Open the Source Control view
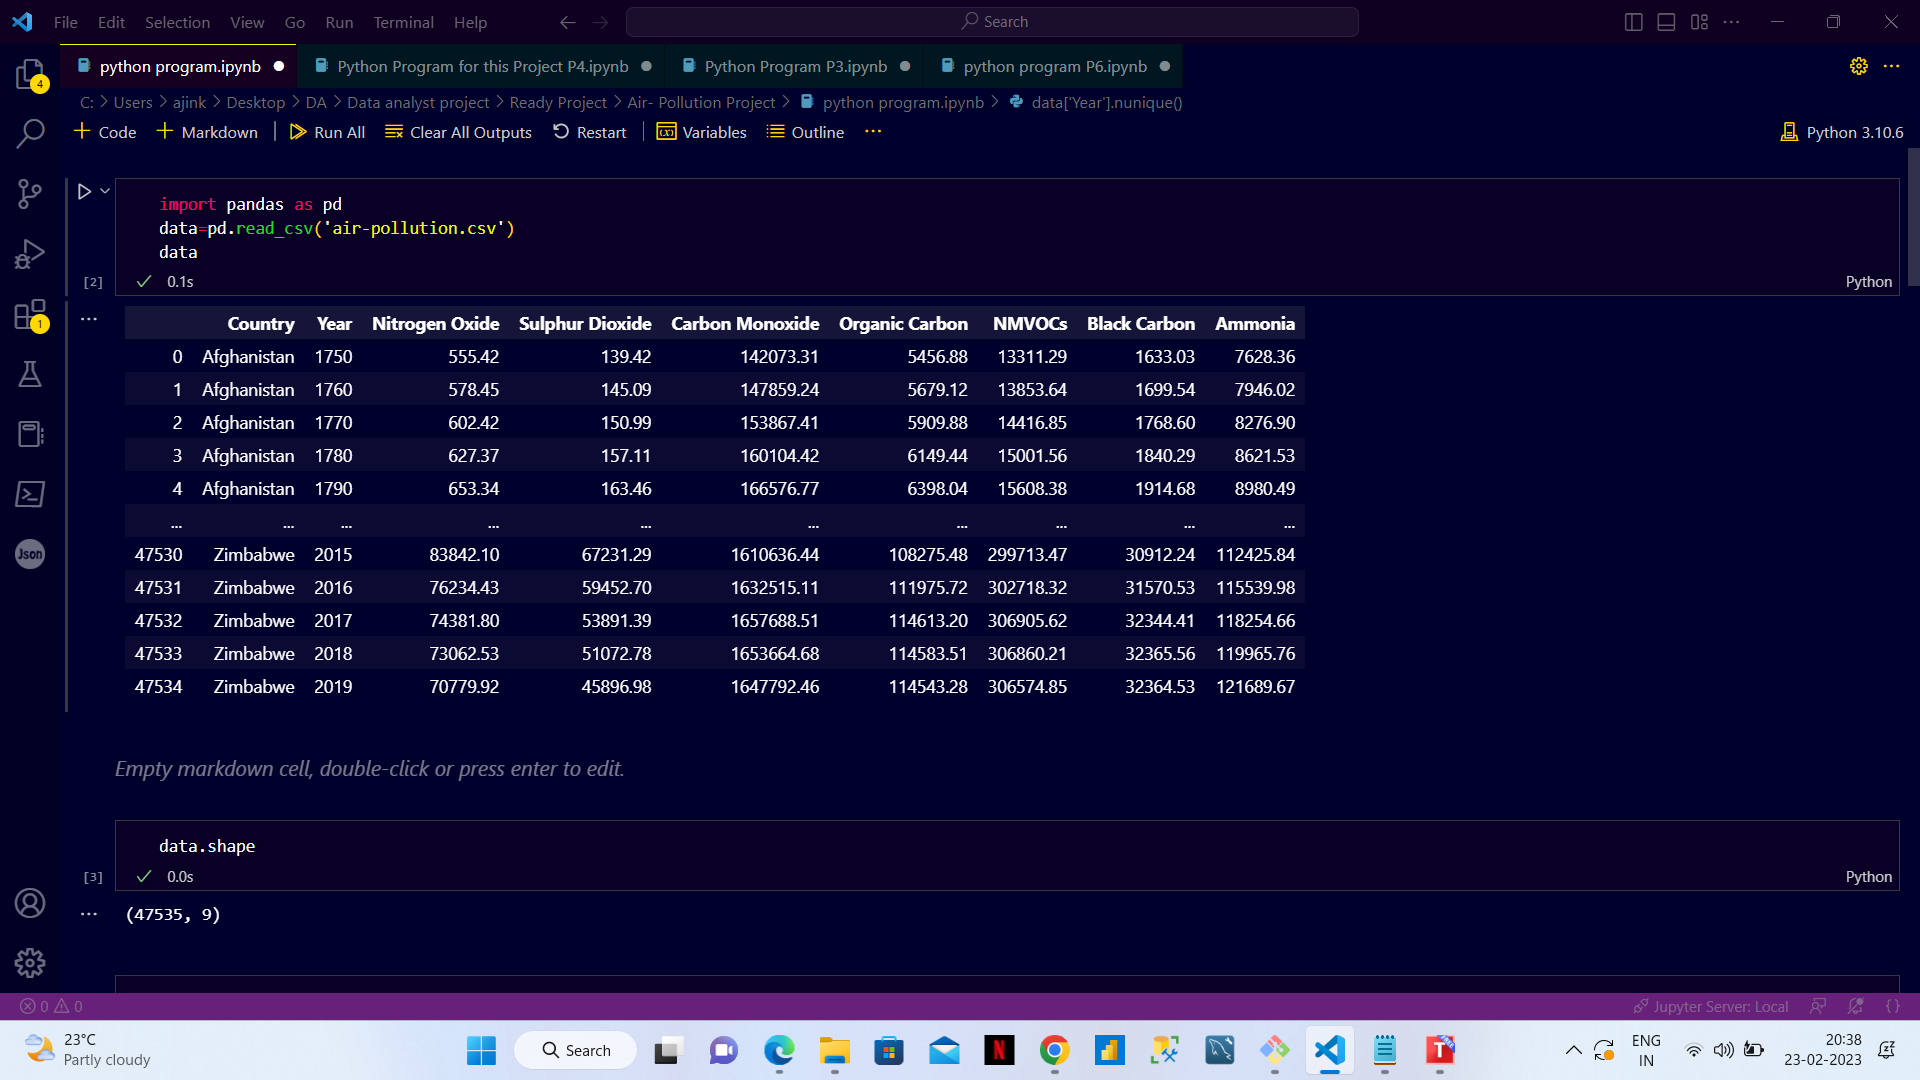Image resolution: width=1920 pixels, height=1080 pixels. pos(30,194)
